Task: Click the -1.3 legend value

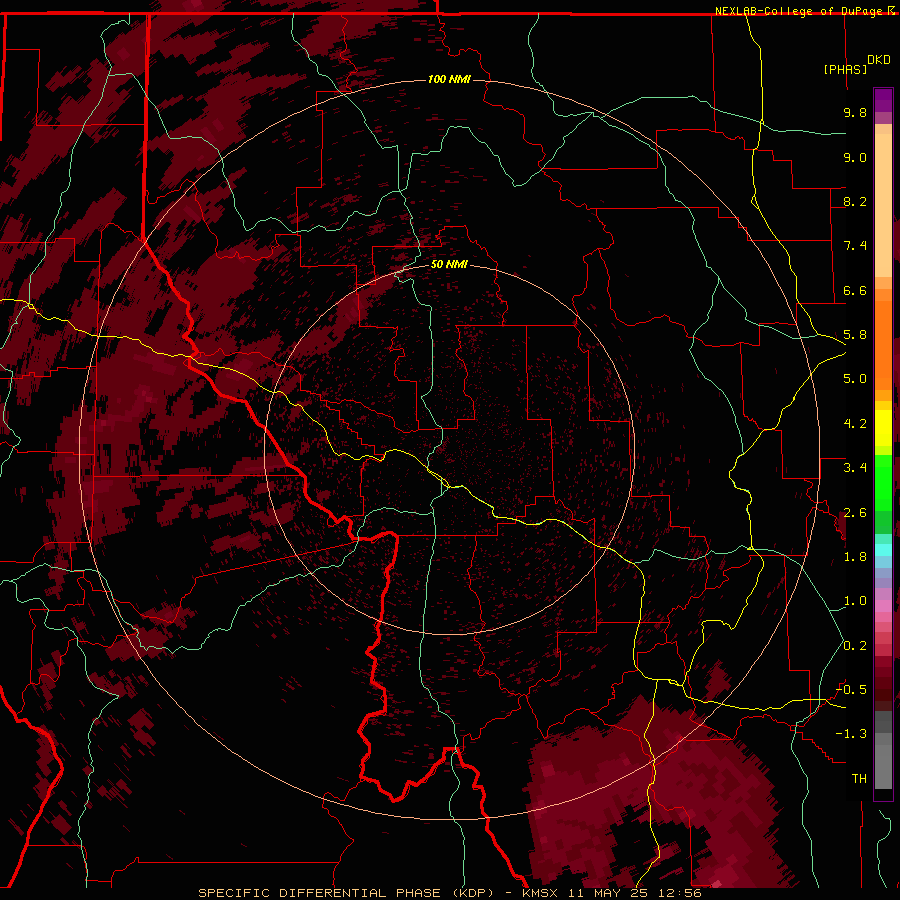Action: (x=852, y=734)
